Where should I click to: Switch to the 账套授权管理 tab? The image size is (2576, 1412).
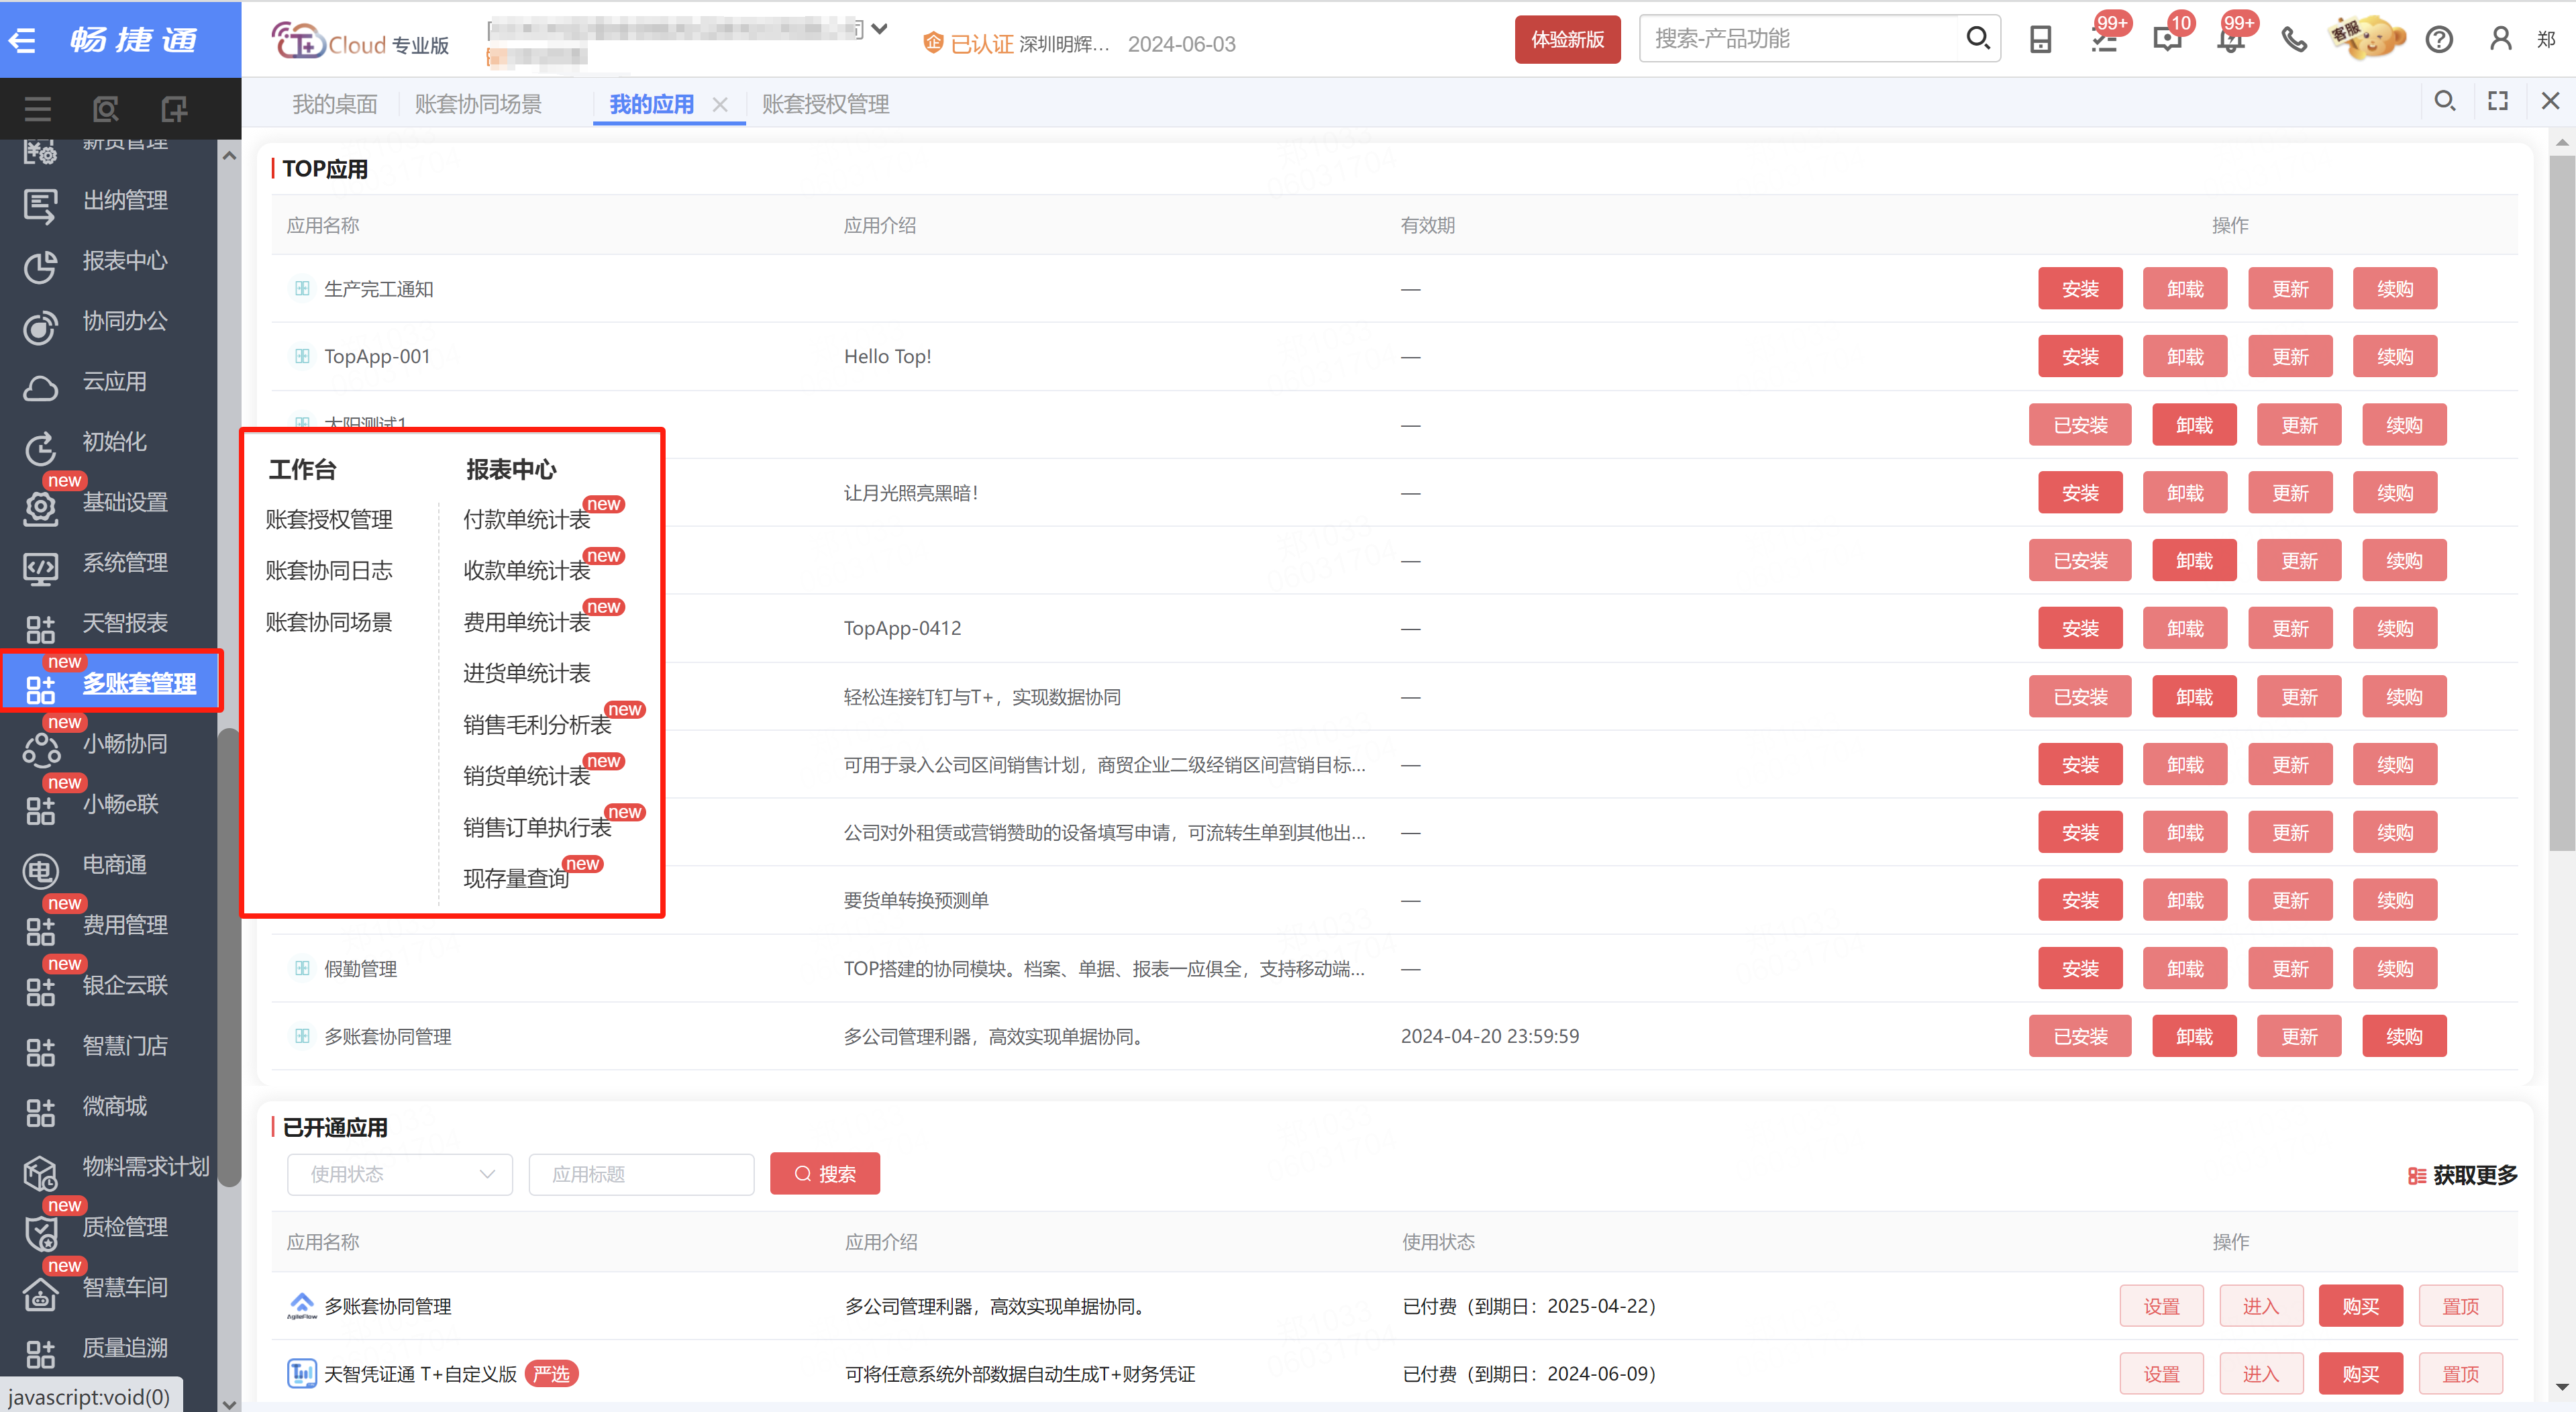(825, 104)
